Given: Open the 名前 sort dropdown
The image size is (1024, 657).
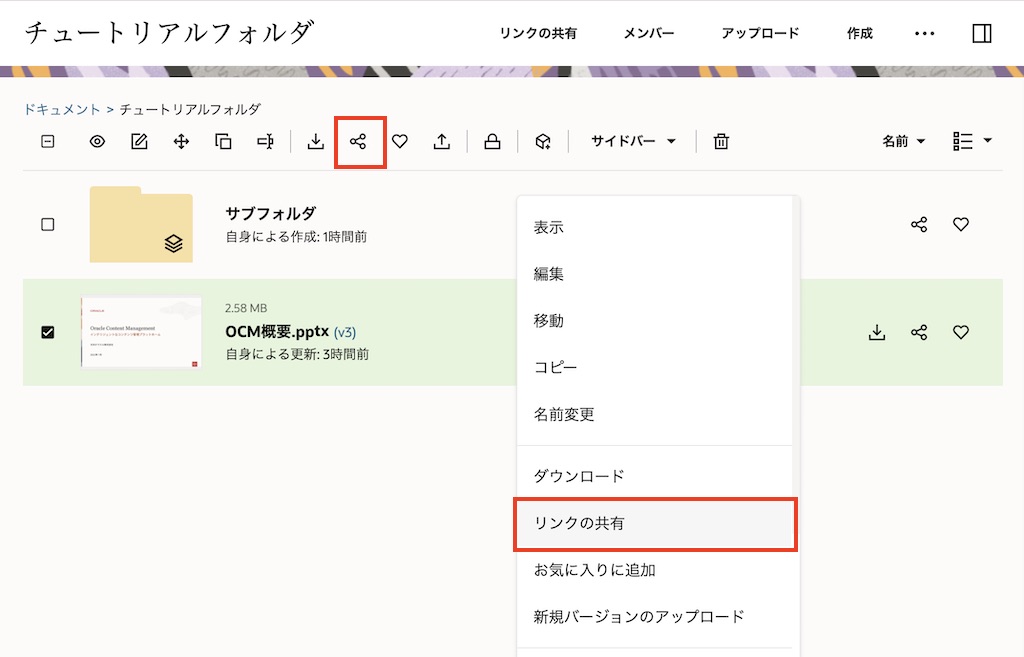Looking at the screenshot, I should 901,141.
